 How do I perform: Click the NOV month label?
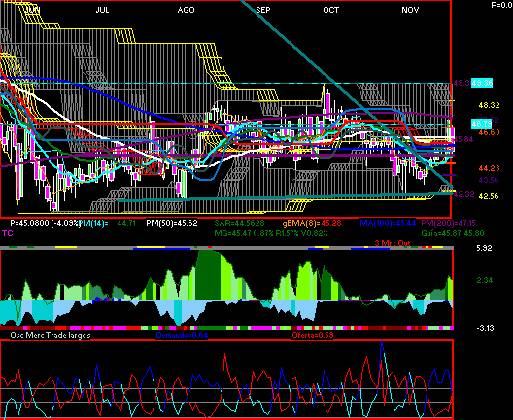tap(410, 10)
